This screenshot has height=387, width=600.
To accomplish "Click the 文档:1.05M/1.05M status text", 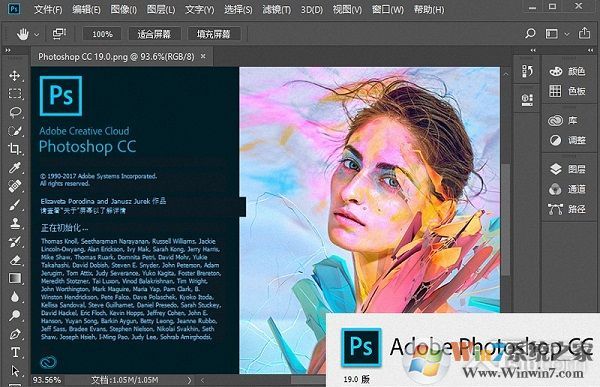I will (125, 380).
